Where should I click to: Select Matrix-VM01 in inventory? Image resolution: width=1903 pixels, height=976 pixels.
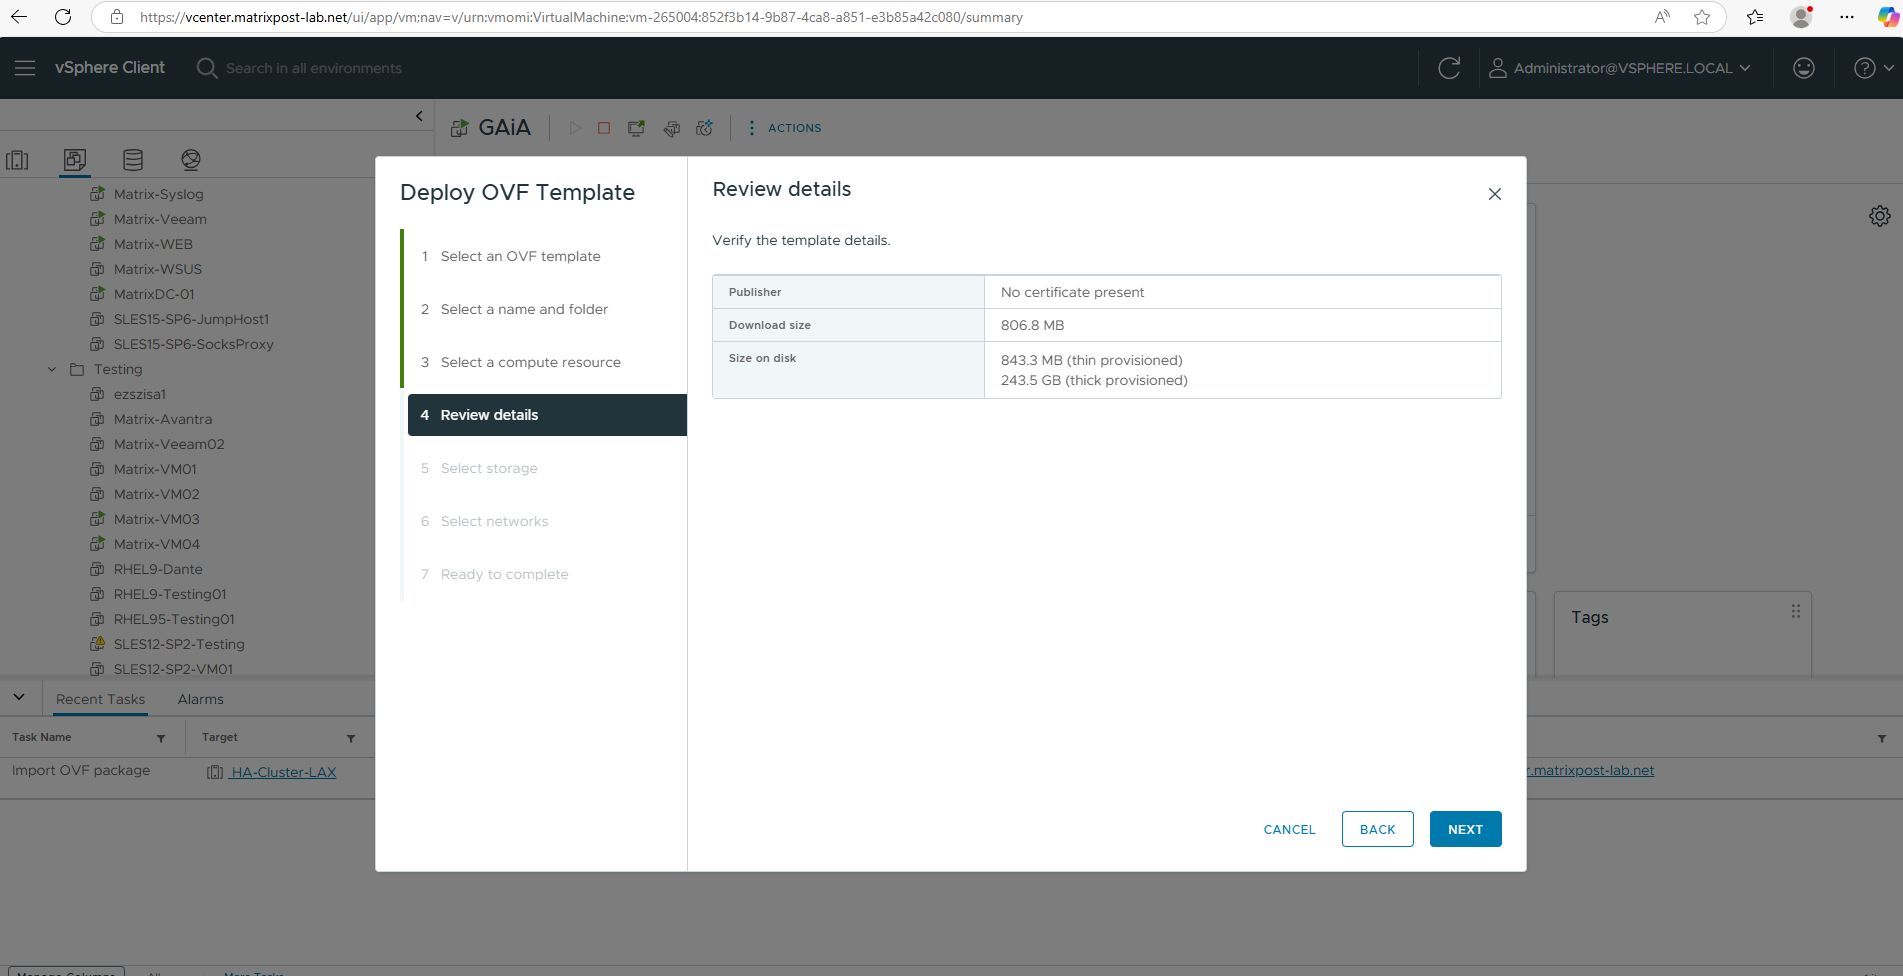[155, 469]
